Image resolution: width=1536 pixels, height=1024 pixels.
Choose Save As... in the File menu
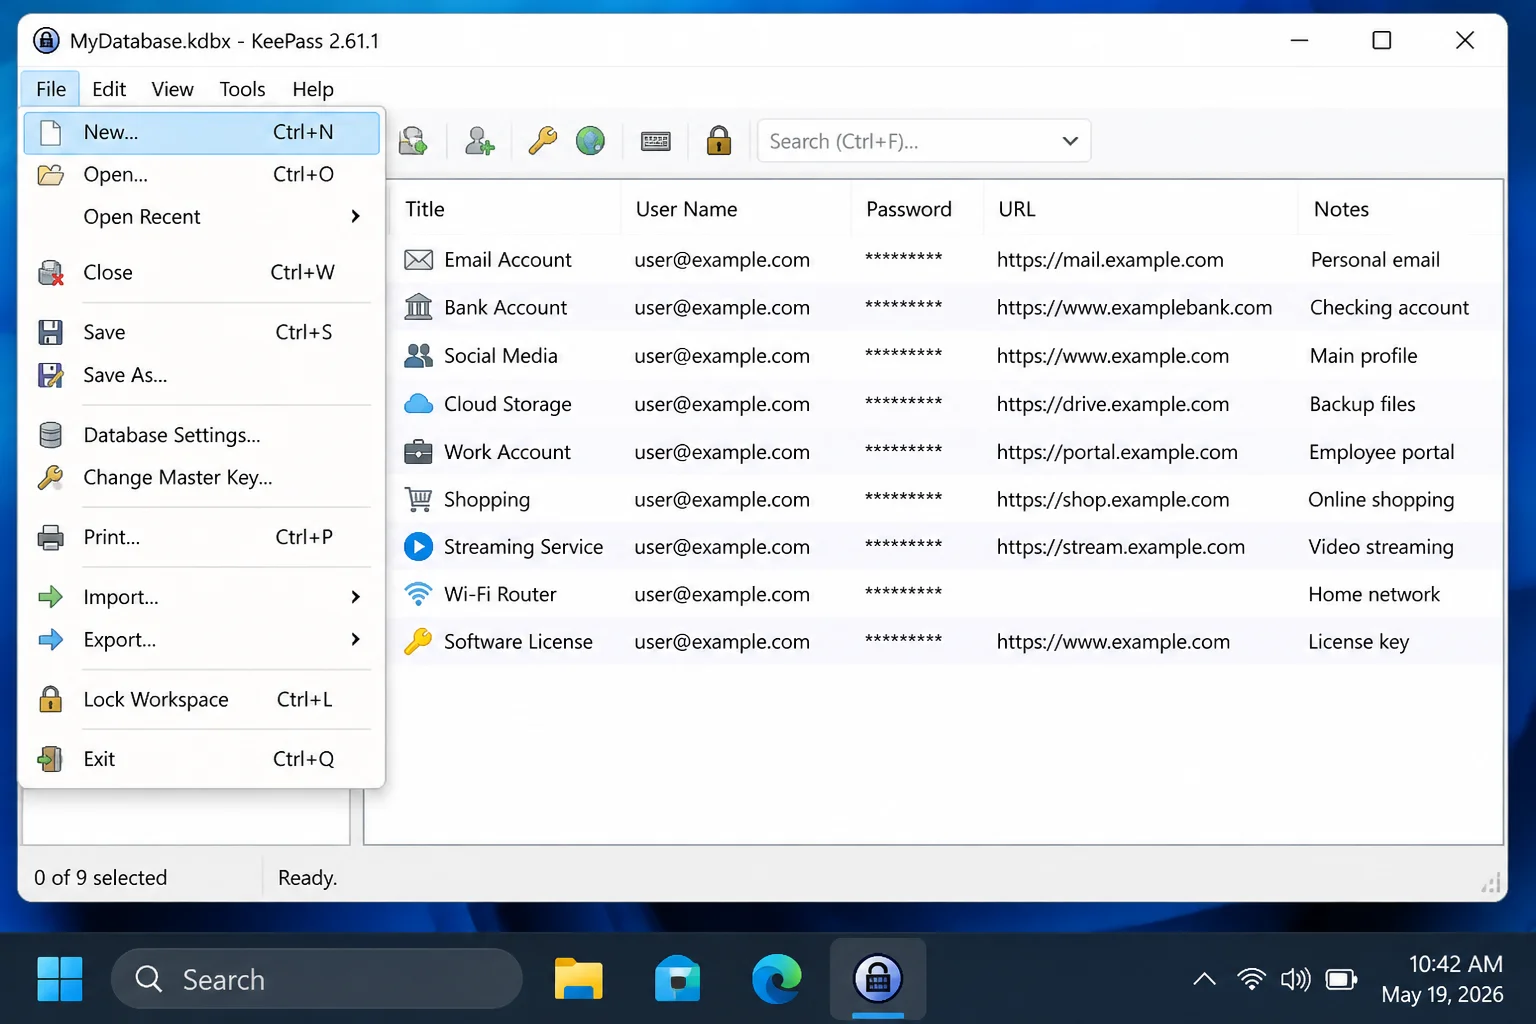click(x=201, y=375)
